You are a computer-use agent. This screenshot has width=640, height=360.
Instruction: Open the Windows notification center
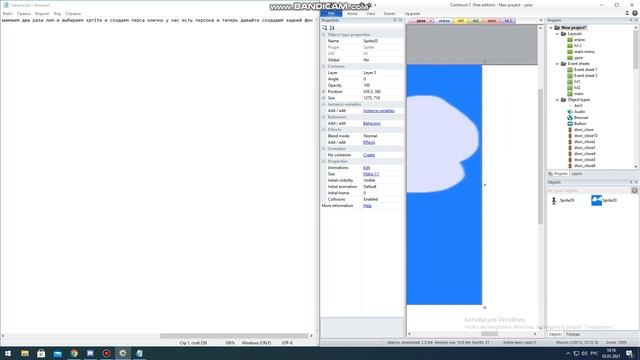point(630,353)
